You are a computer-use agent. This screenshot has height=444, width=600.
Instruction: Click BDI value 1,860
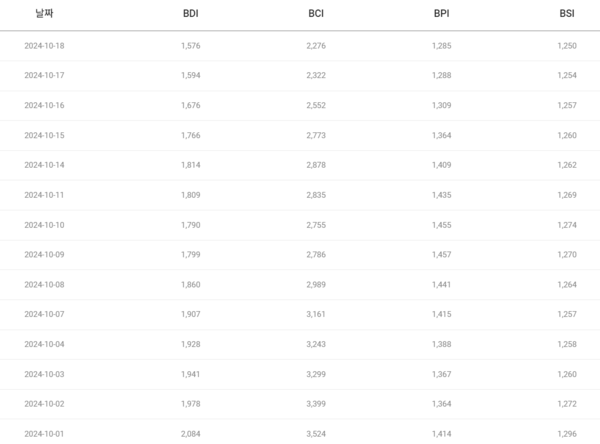point(191,285)
